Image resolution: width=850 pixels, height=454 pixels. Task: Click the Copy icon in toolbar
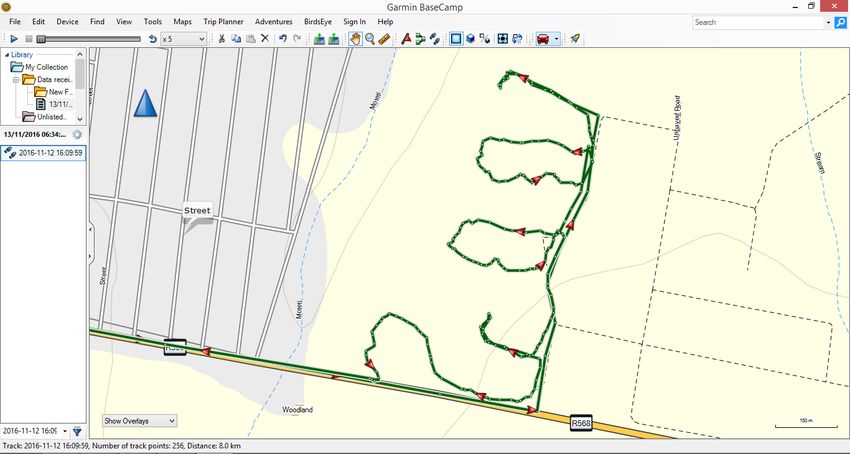coord(236,39)
